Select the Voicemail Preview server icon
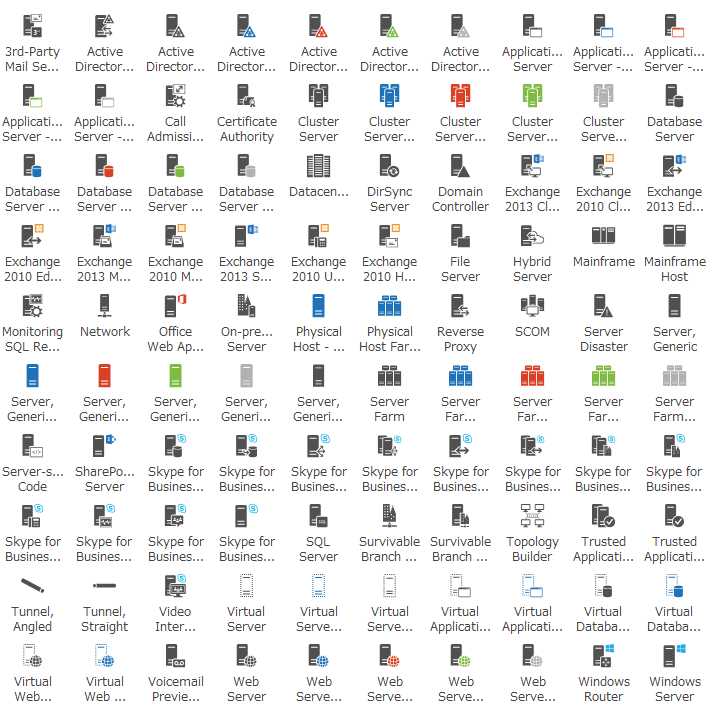720x716 pixels. point(175,657)
